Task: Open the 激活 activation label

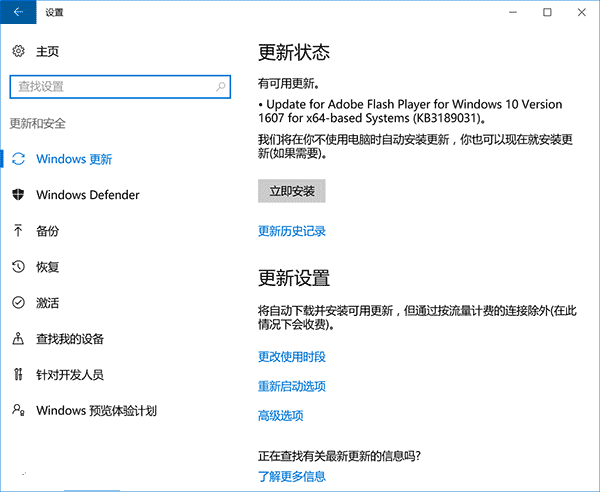Action: point(47,303)
